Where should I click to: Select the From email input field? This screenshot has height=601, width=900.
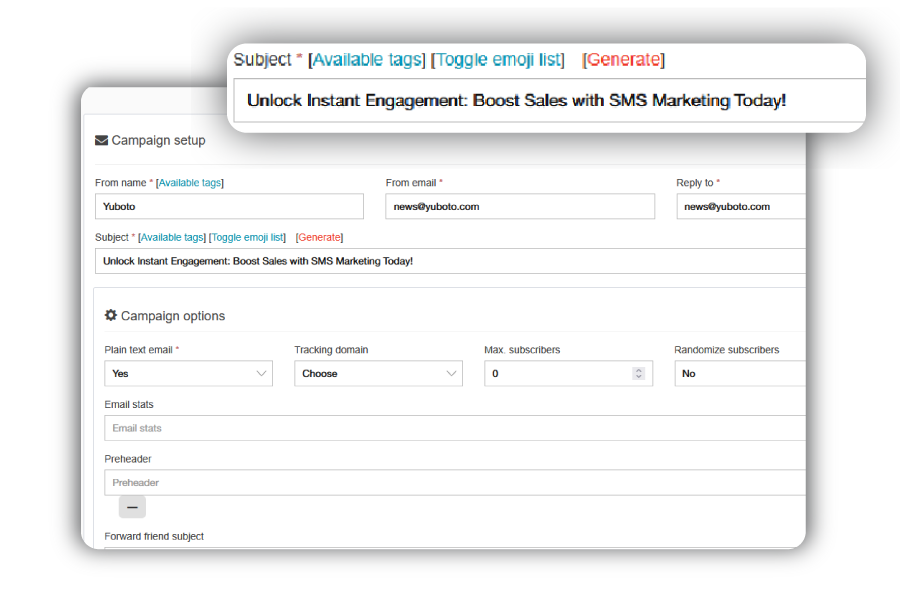(x=519, y=207)
